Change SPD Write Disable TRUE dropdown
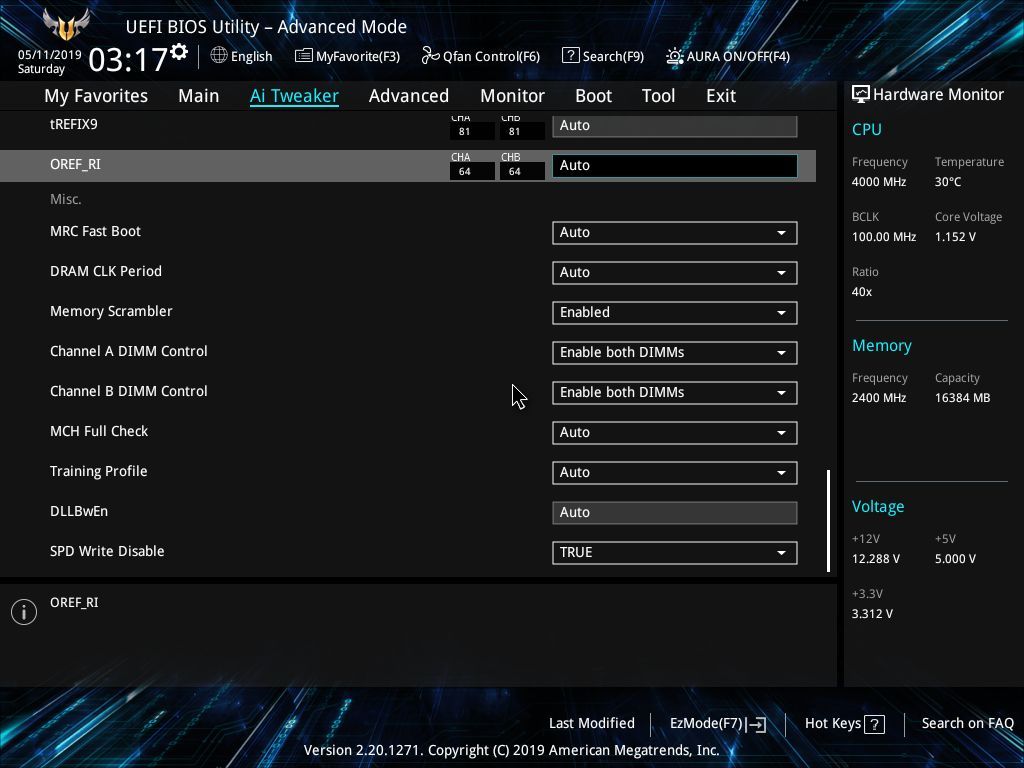 [x=675, y=552]
